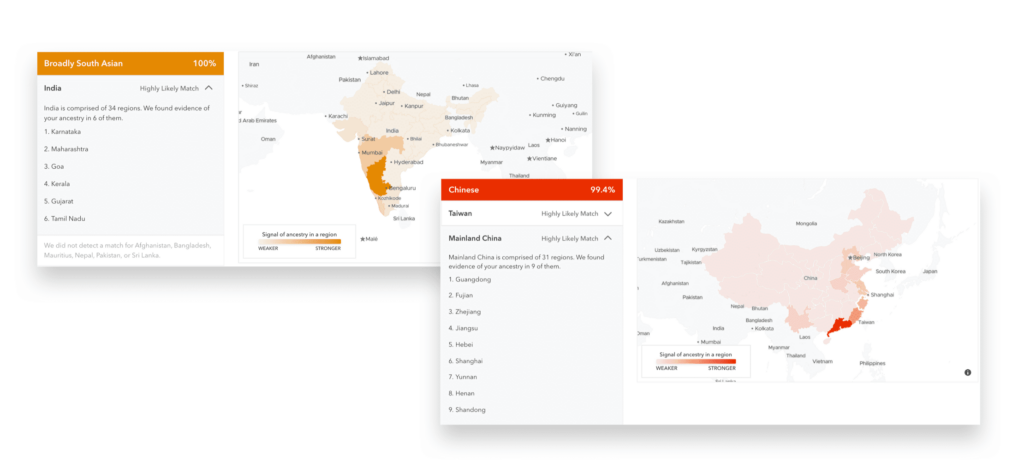Click Bhubaneshwar city label on map

pyautogui.click(x=452, y=144)
